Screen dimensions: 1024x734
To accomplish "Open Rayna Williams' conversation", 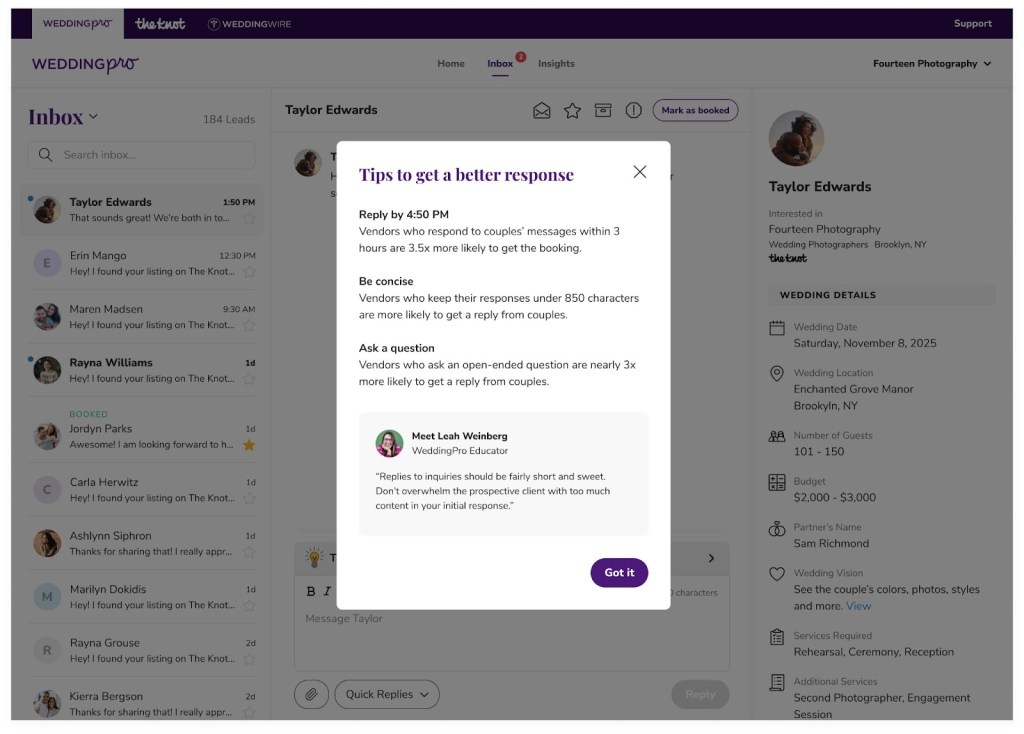I will (142, 370).
